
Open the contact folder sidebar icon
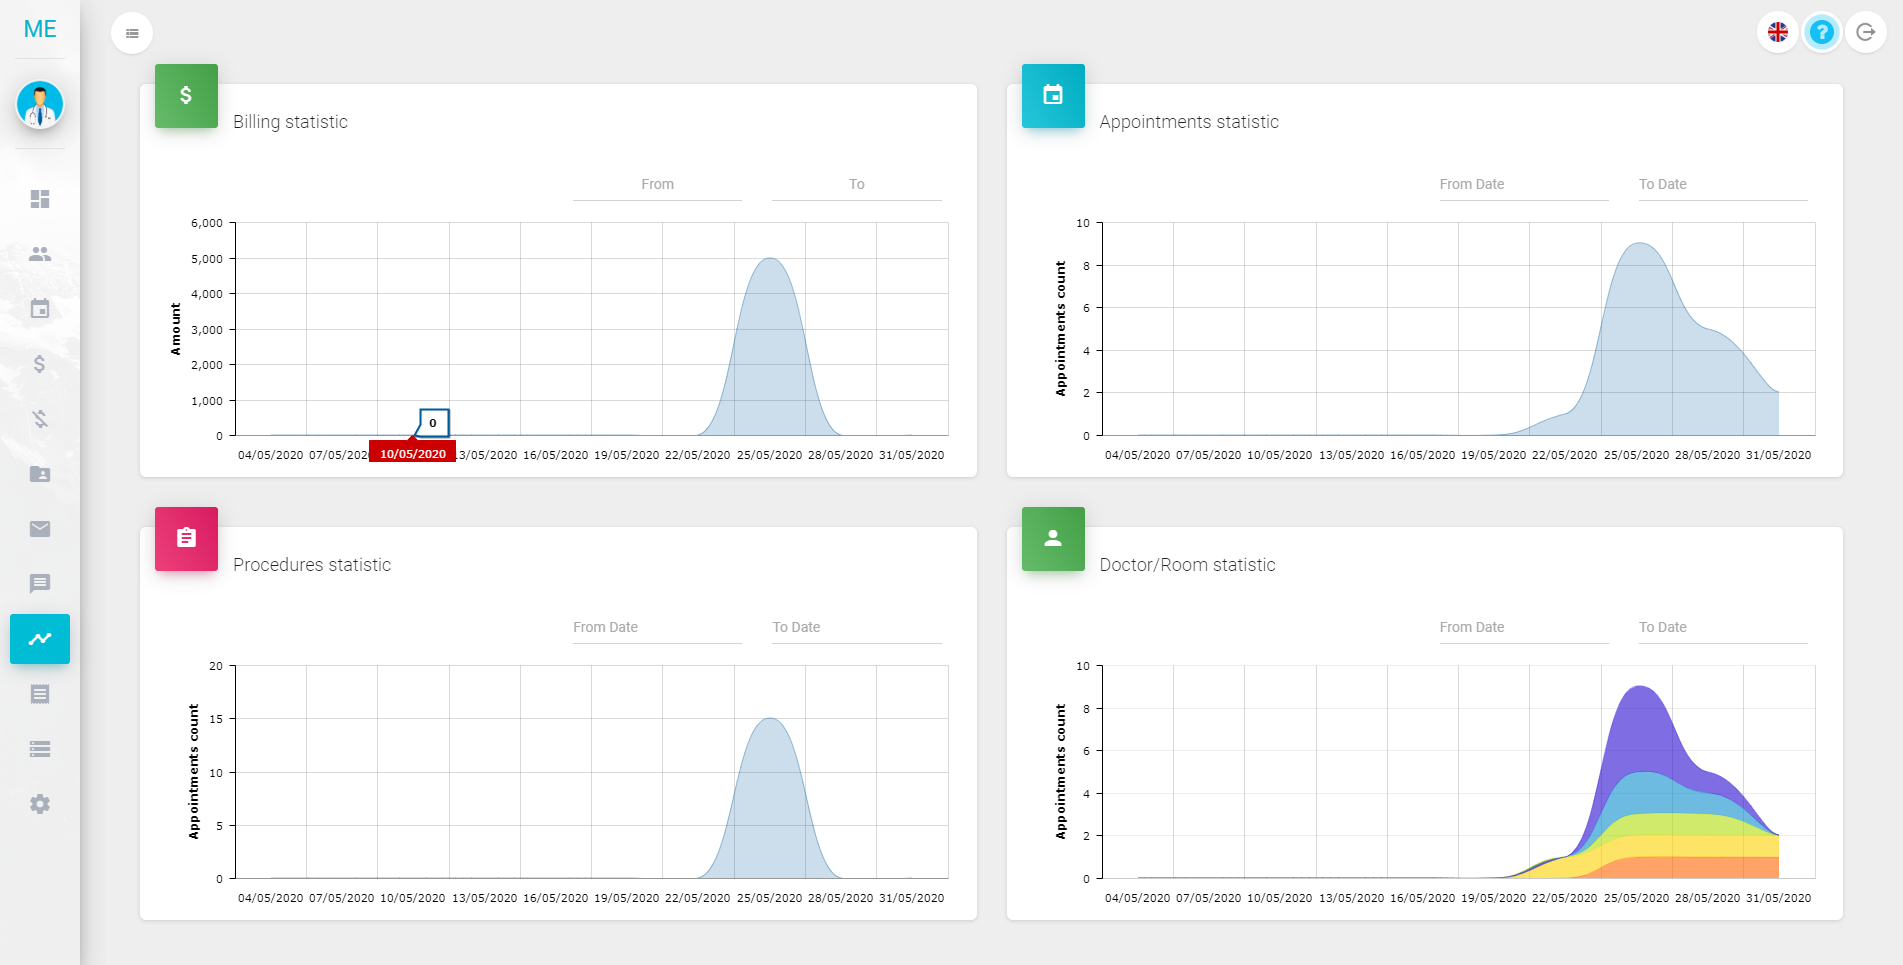pos(40,474)
